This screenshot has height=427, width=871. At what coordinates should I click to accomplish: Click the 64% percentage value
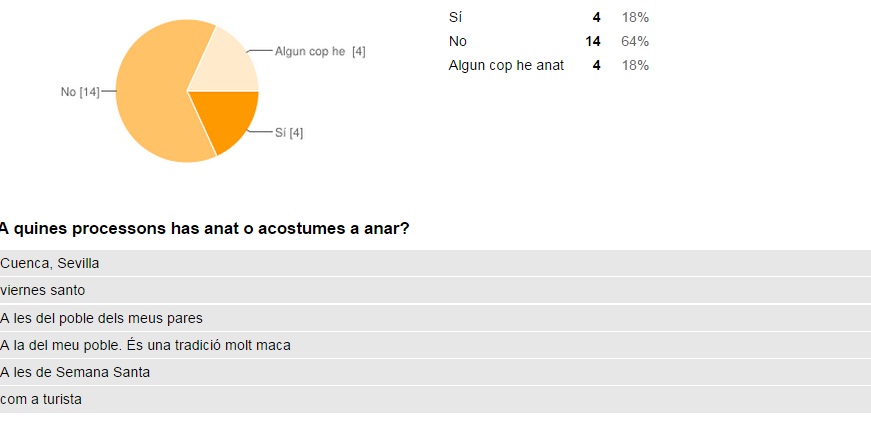pyautogui.click(x=635, y=41)
